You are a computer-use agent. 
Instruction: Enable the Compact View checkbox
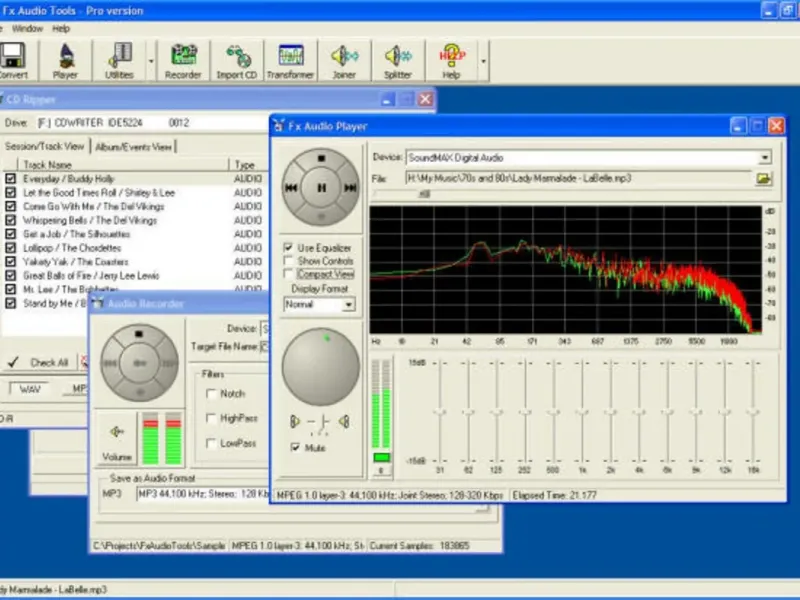(288, 274)
